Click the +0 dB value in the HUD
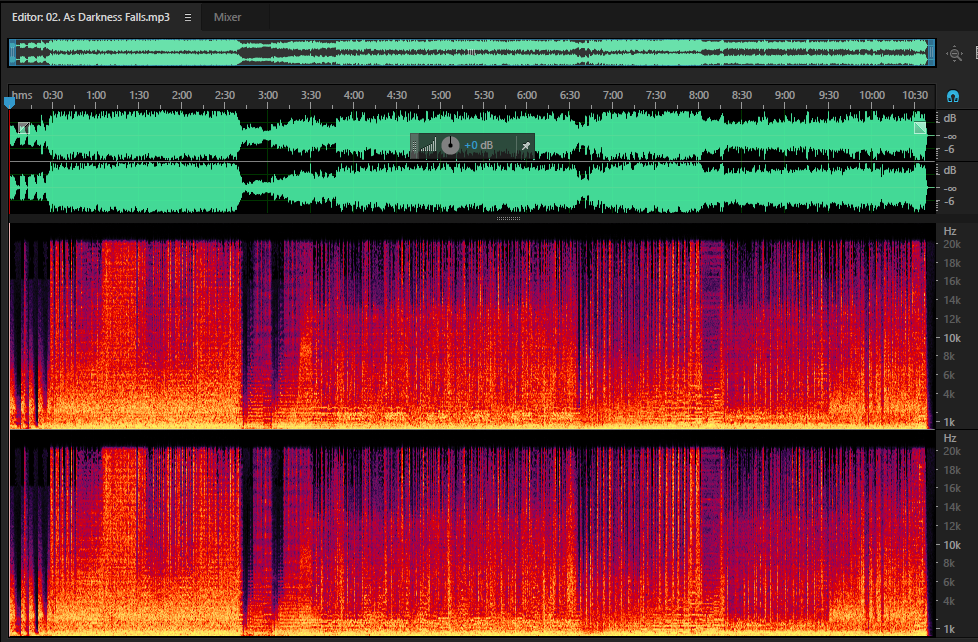978x642 pixels. pyautogui.click(x=478, y=145)
